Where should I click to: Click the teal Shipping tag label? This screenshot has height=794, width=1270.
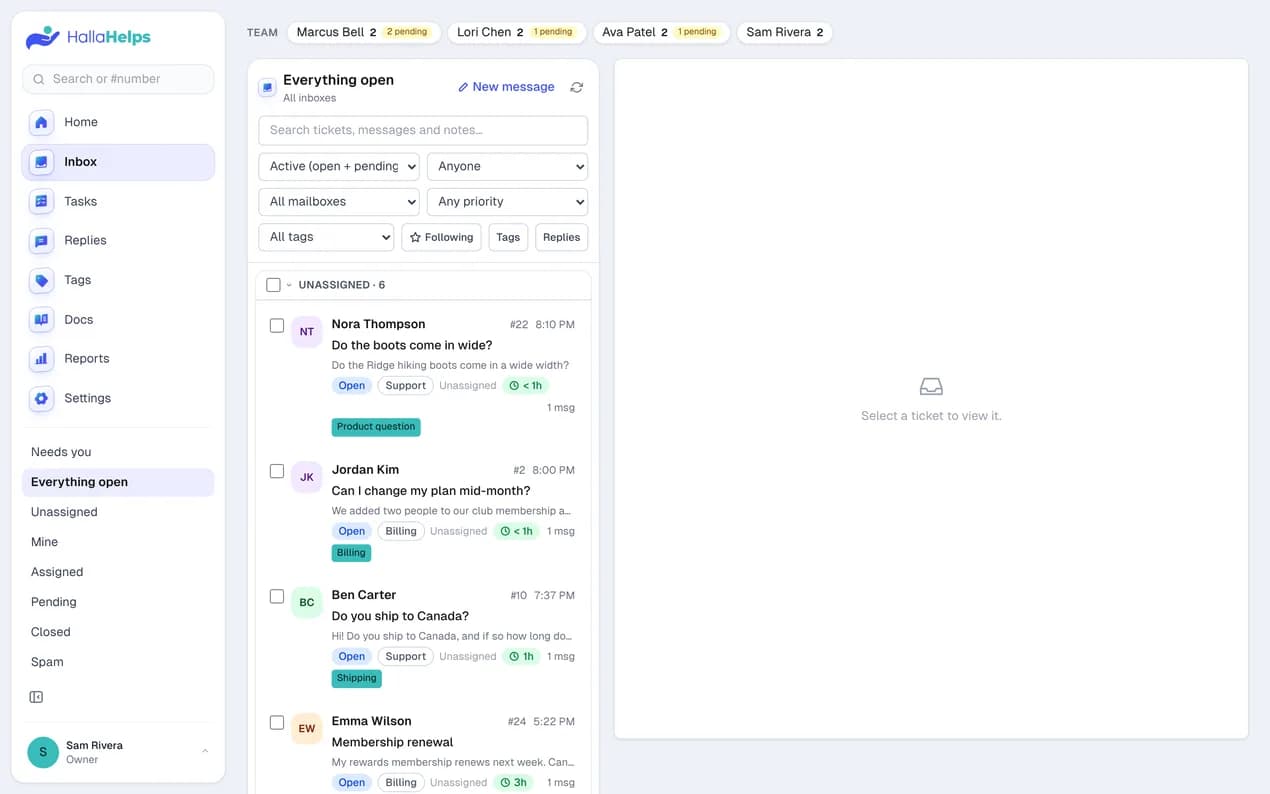[357, 678]
